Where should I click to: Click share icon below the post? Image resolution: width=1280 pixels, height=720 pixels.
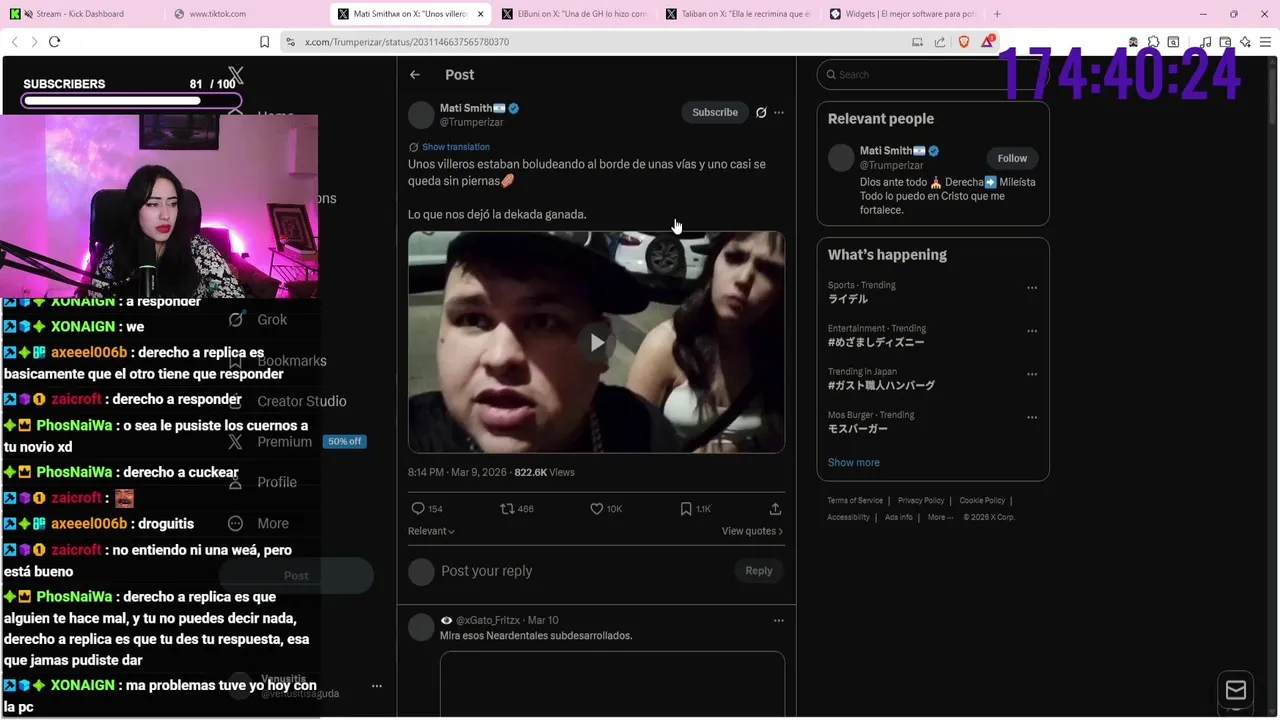pos(775,509)
